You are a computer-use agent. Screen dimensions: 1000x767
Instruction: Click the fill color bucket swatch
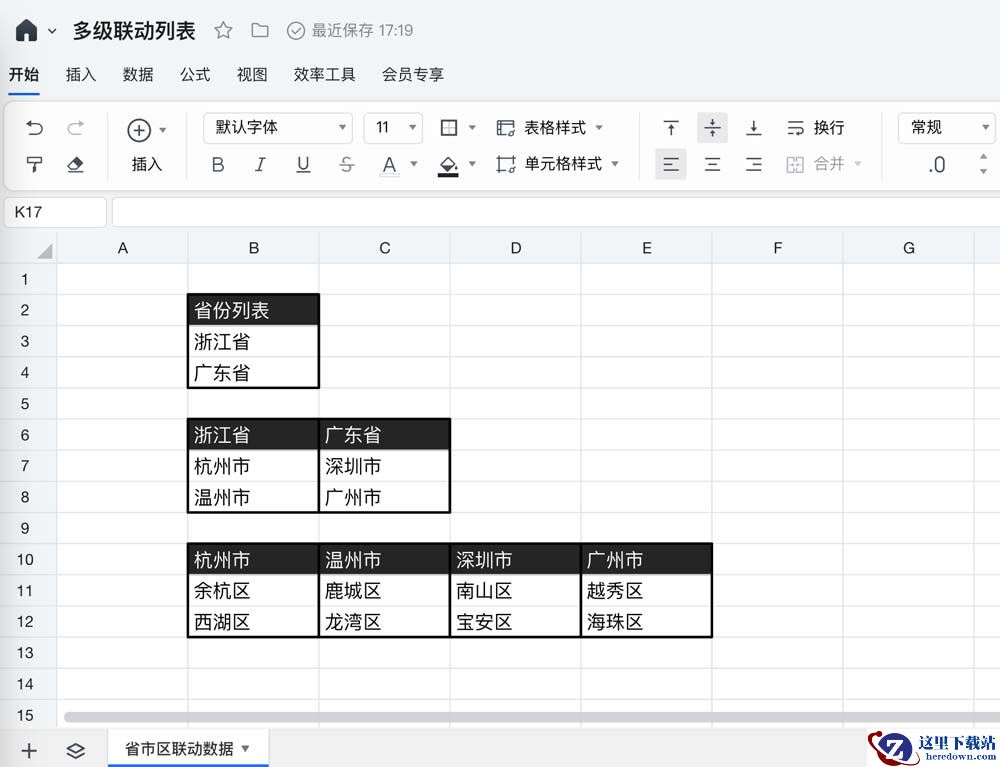tap(448, 165)
